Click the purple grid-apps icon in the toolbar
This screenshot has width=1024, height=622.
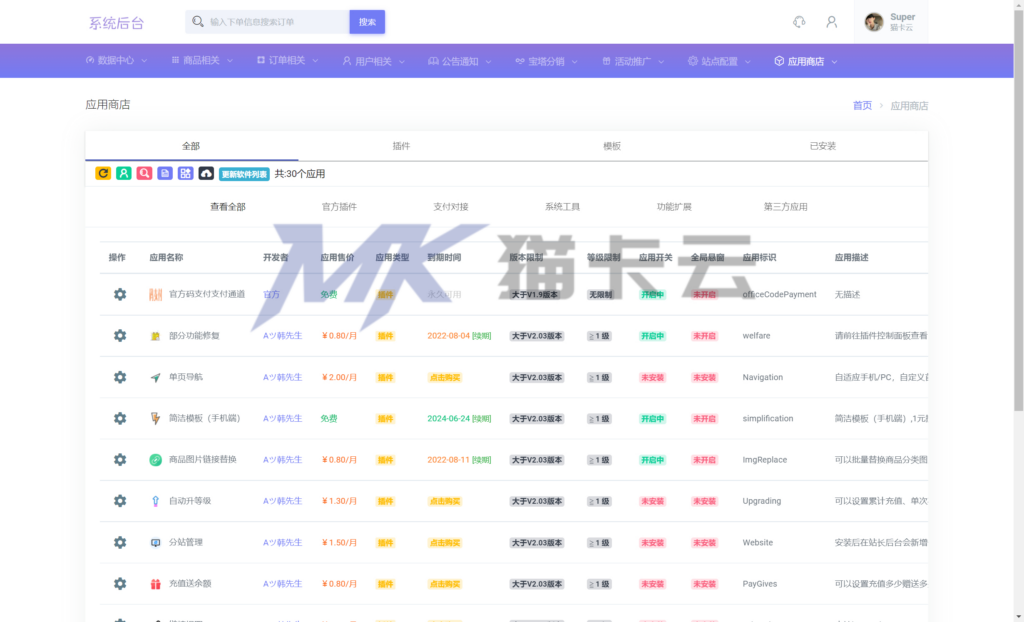(185, 173)
